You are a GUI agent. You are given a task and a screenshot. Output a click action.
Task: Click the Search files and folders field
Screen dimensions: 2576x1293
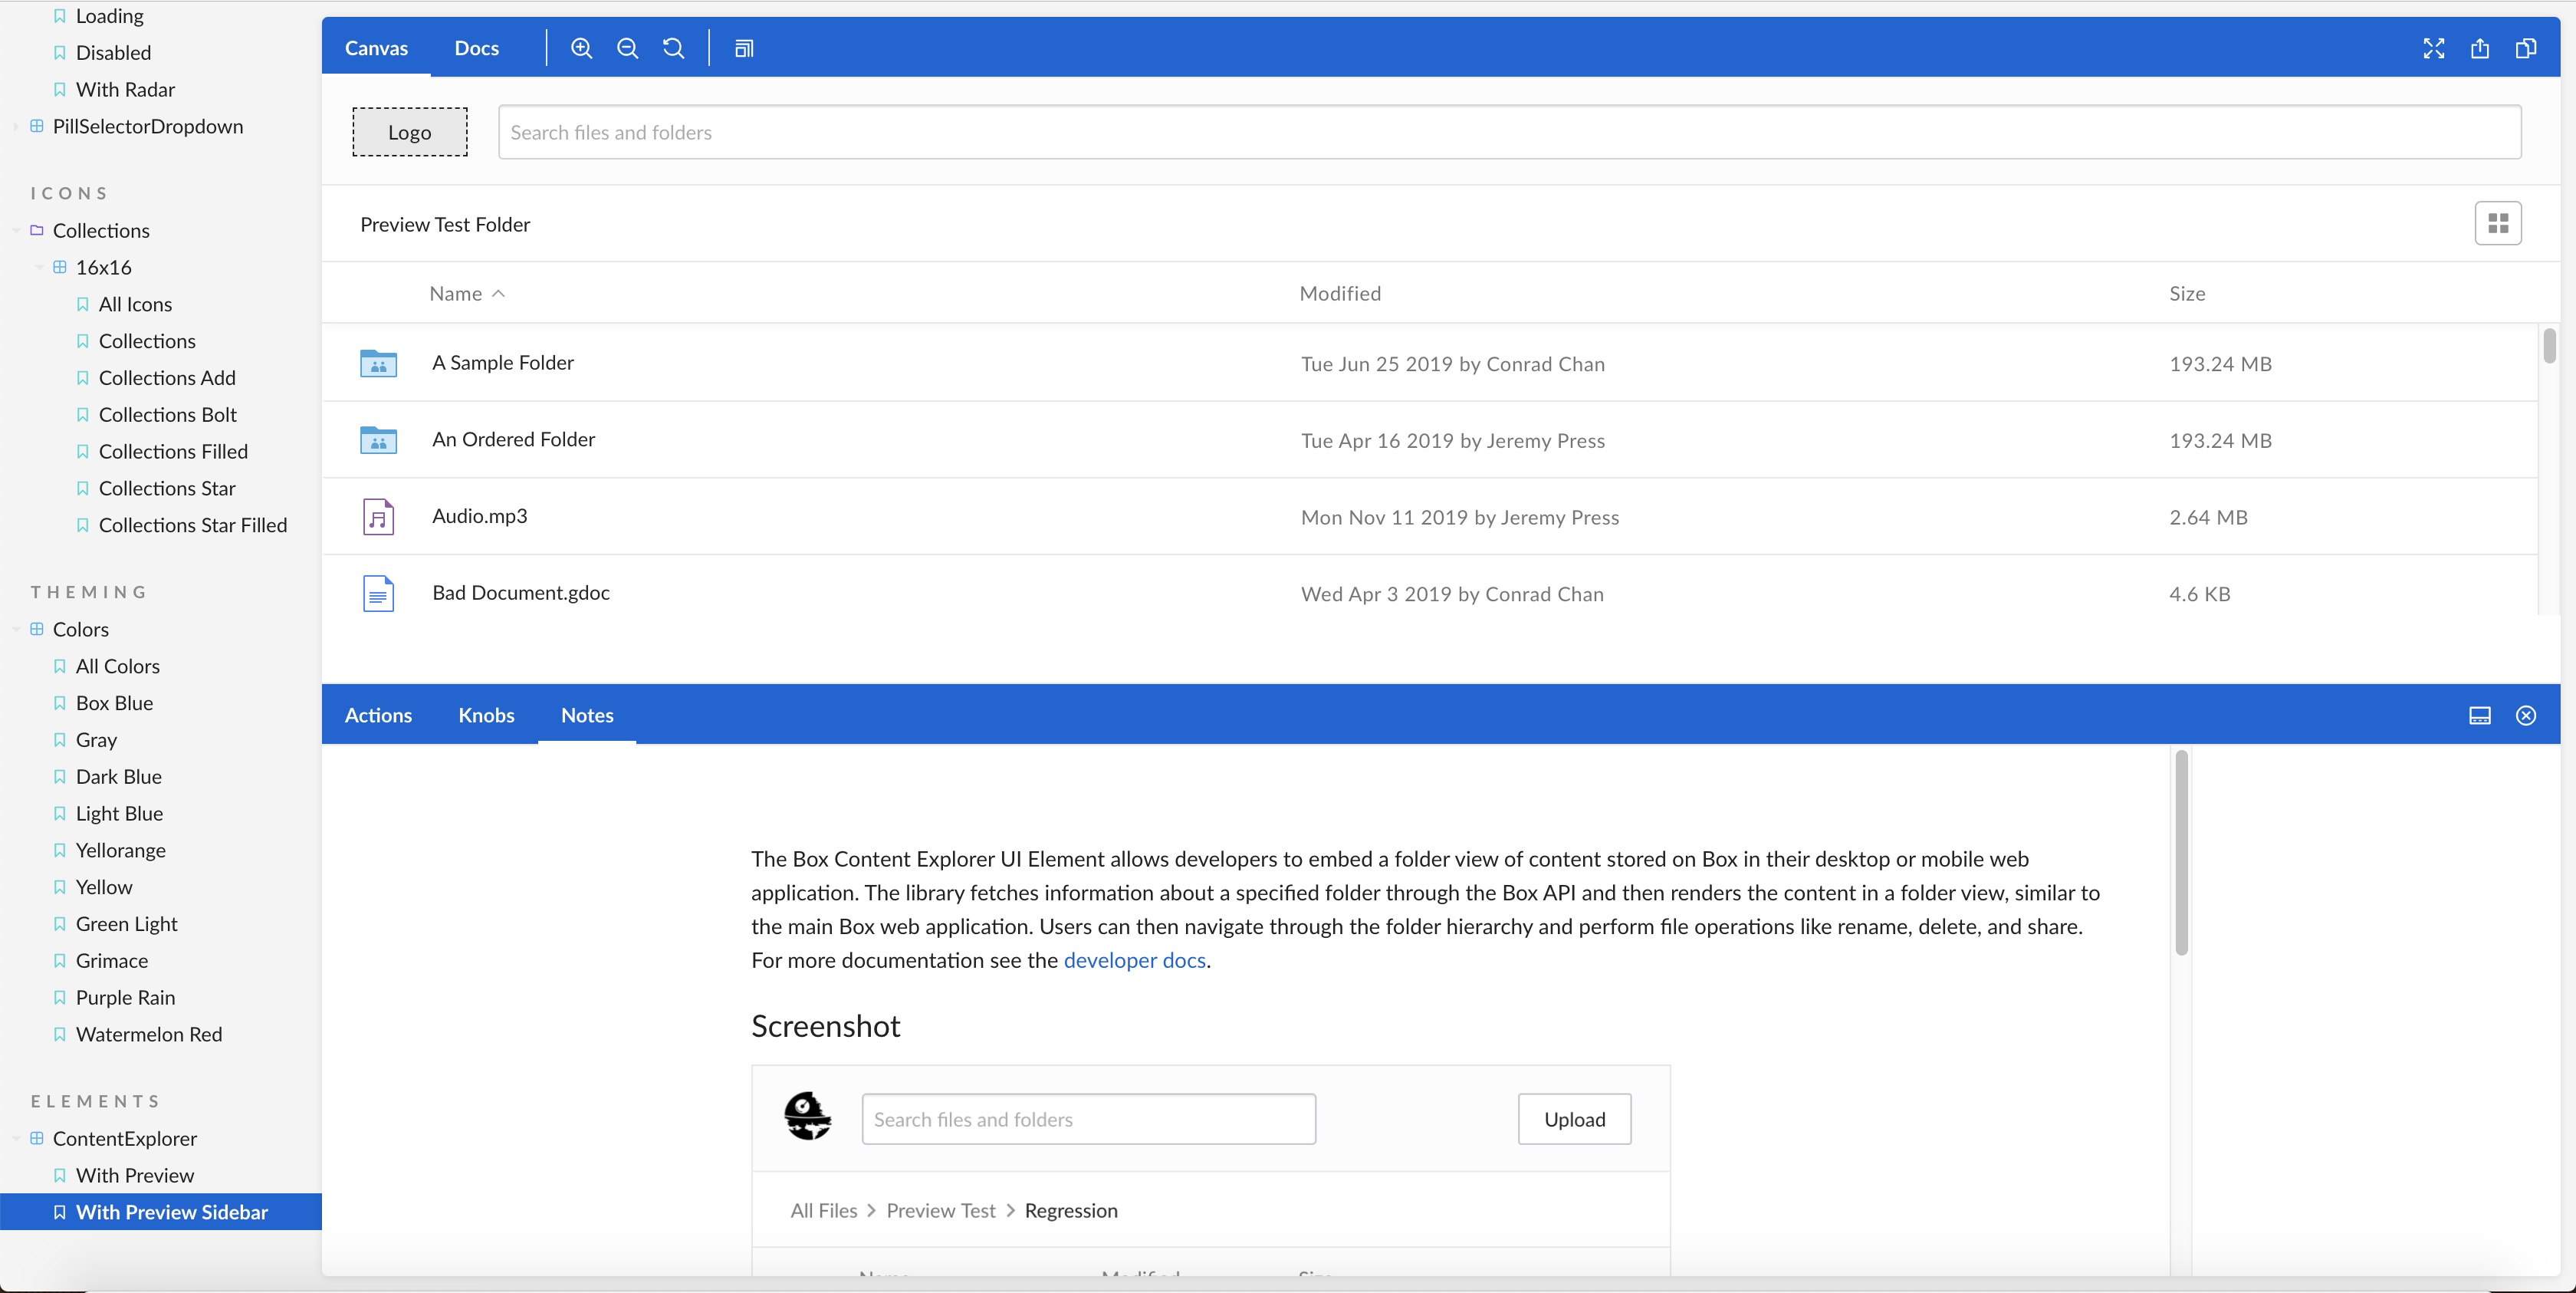point(1000,131)
